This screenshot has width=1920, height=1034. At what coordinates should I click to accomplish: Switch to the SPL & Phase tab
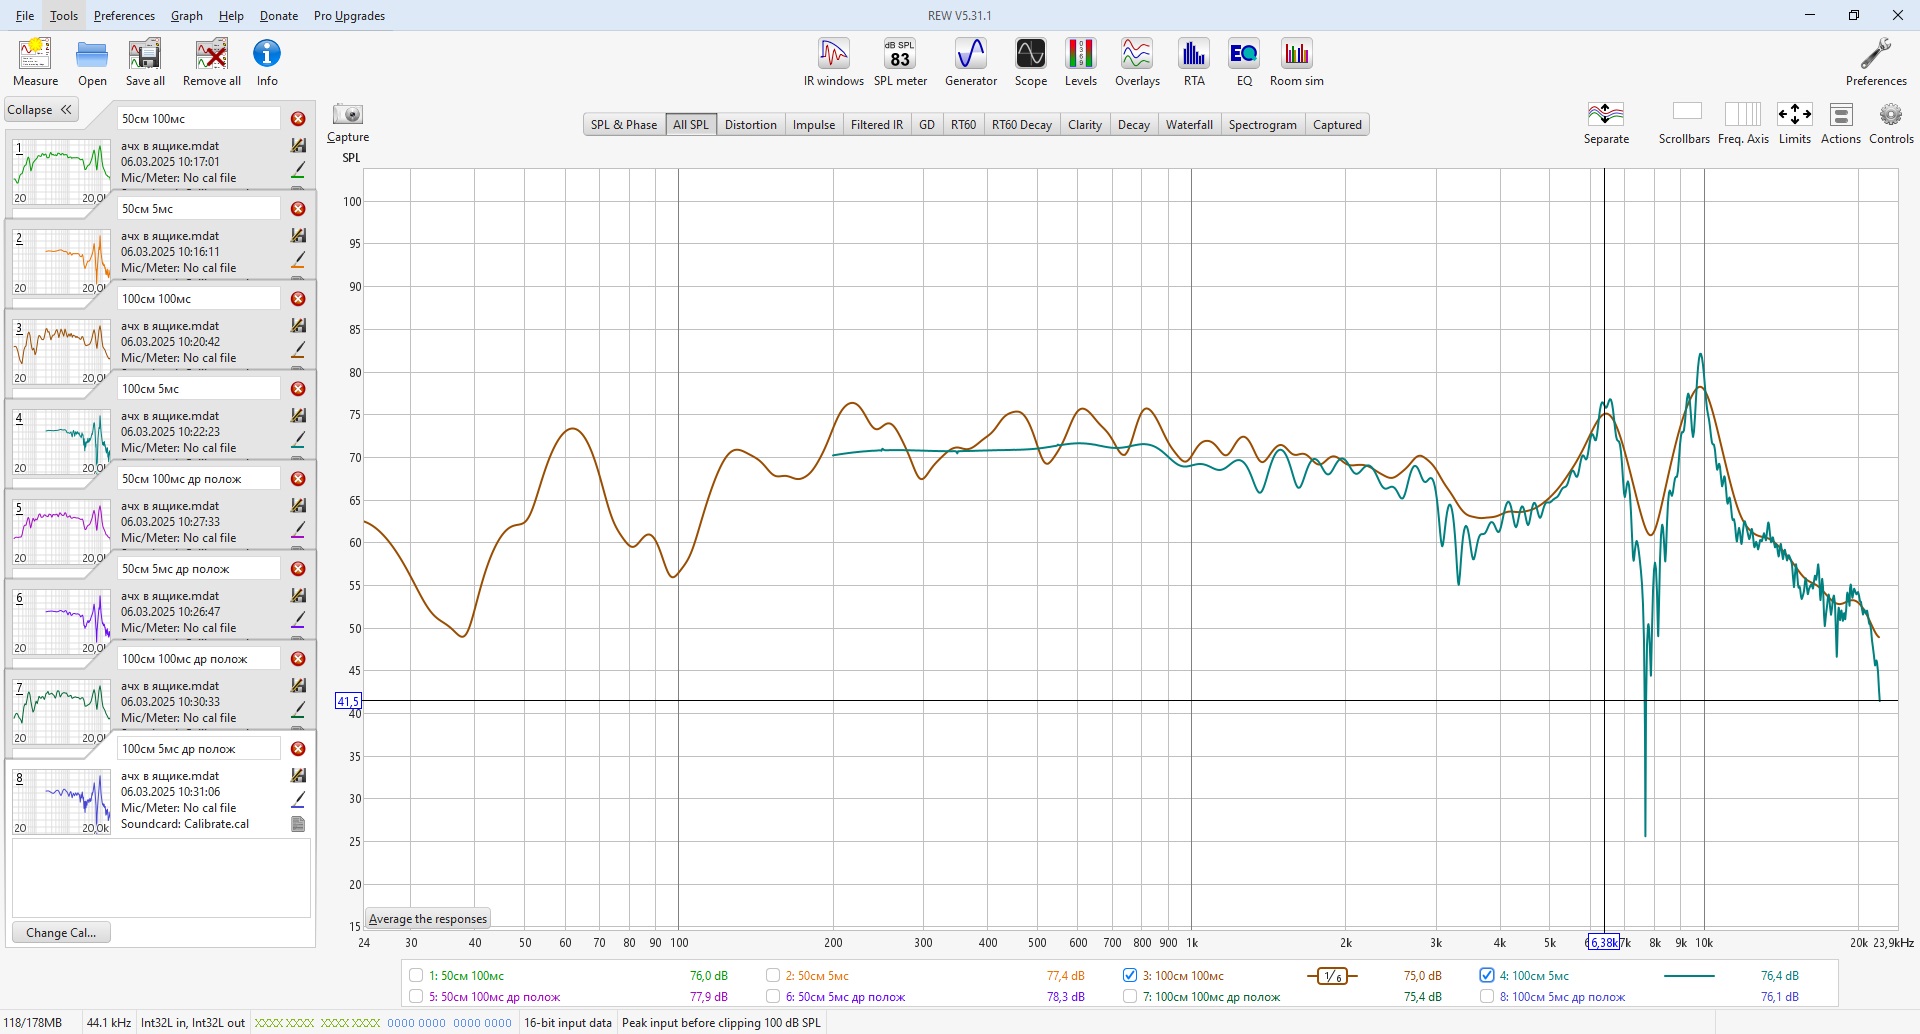tap(624, 125)
